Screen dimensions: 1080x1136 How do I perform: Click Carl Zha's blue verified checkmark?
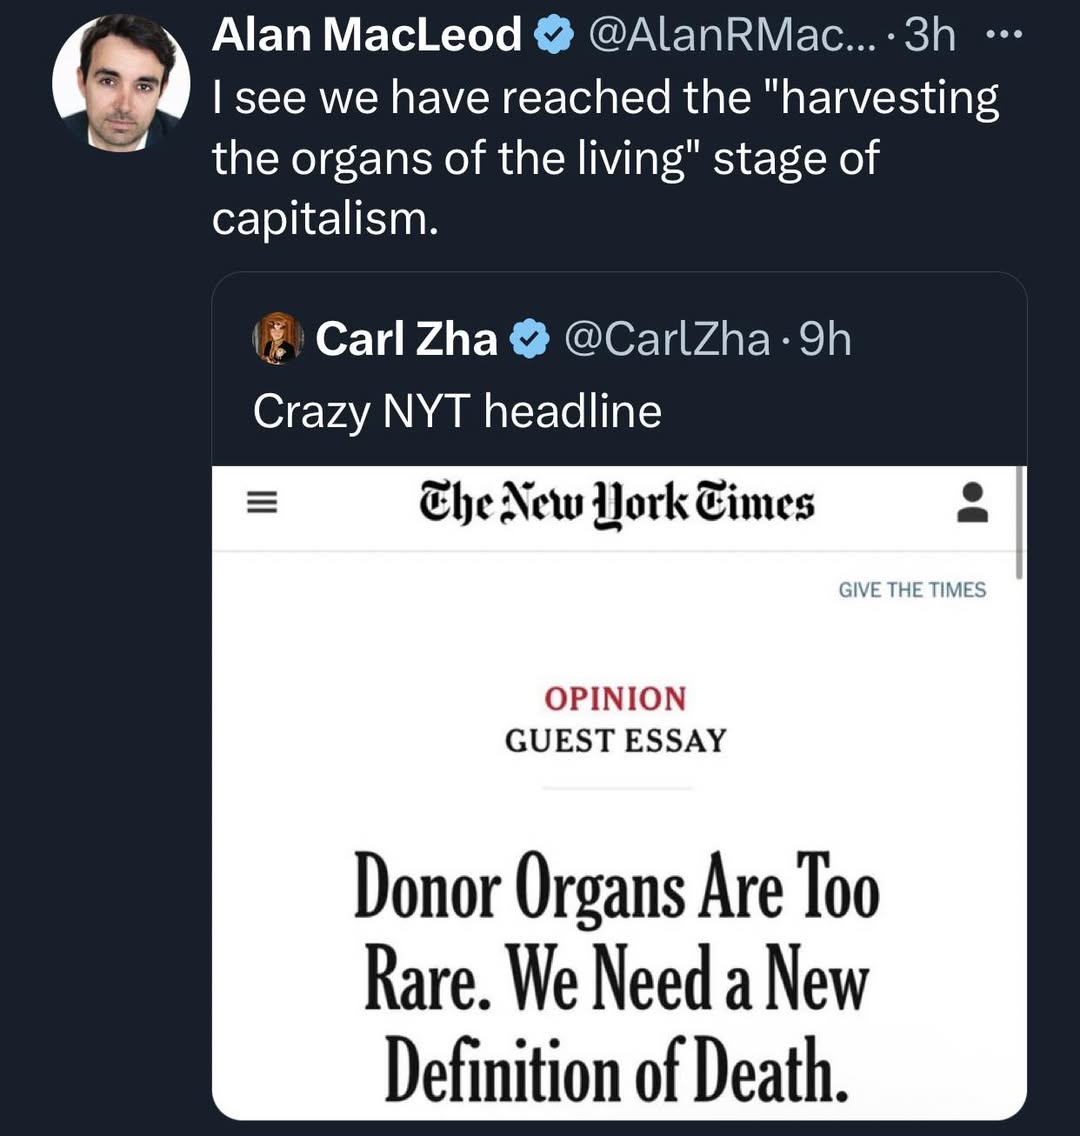[530, 341]
